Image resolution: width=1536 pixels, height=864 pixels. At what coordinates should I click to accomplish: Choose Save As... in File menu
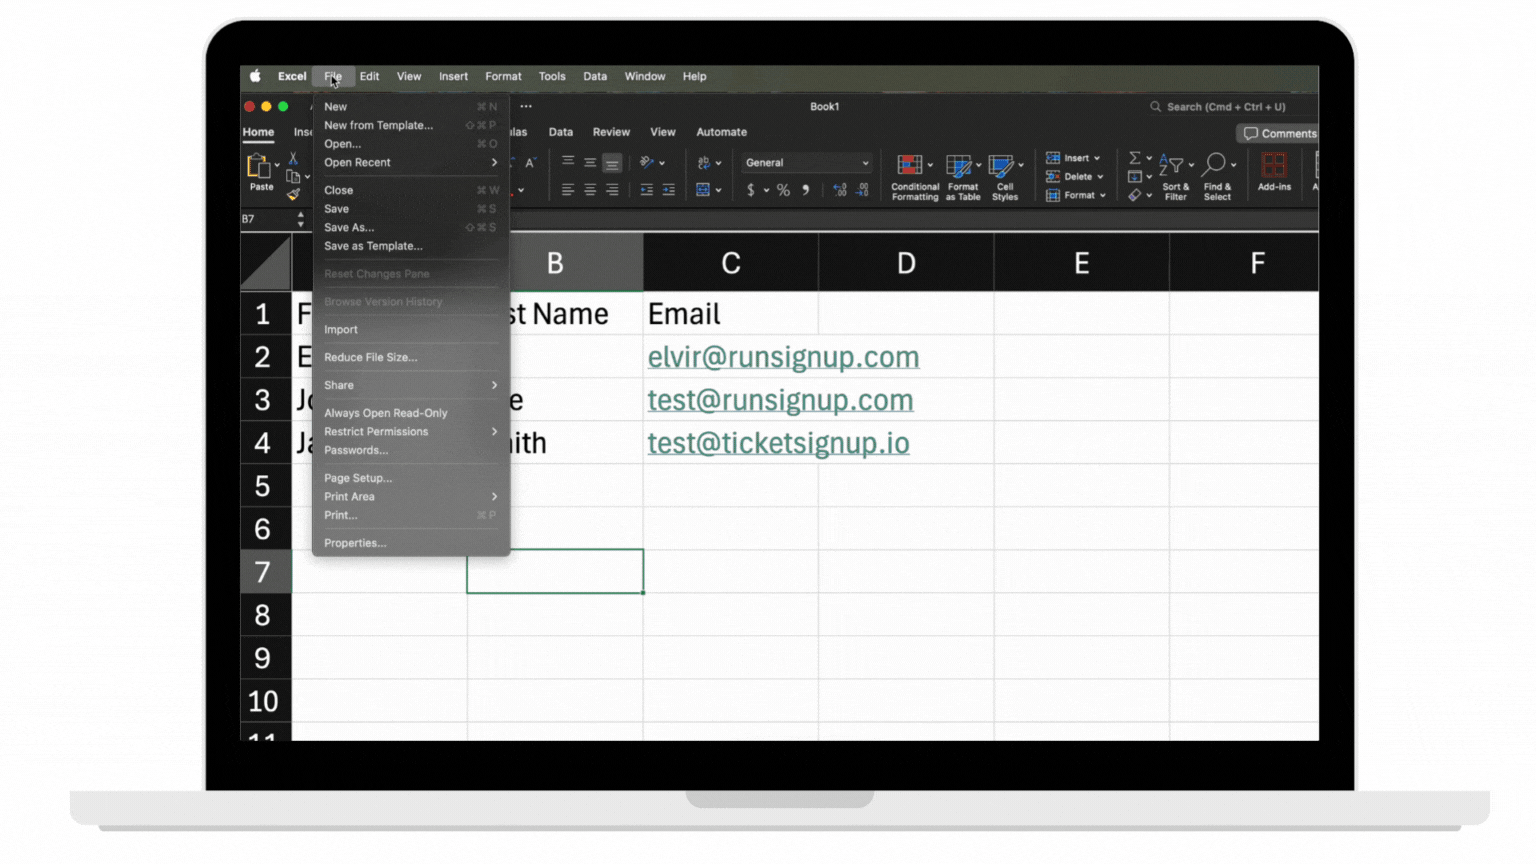[x=410, y=227]
